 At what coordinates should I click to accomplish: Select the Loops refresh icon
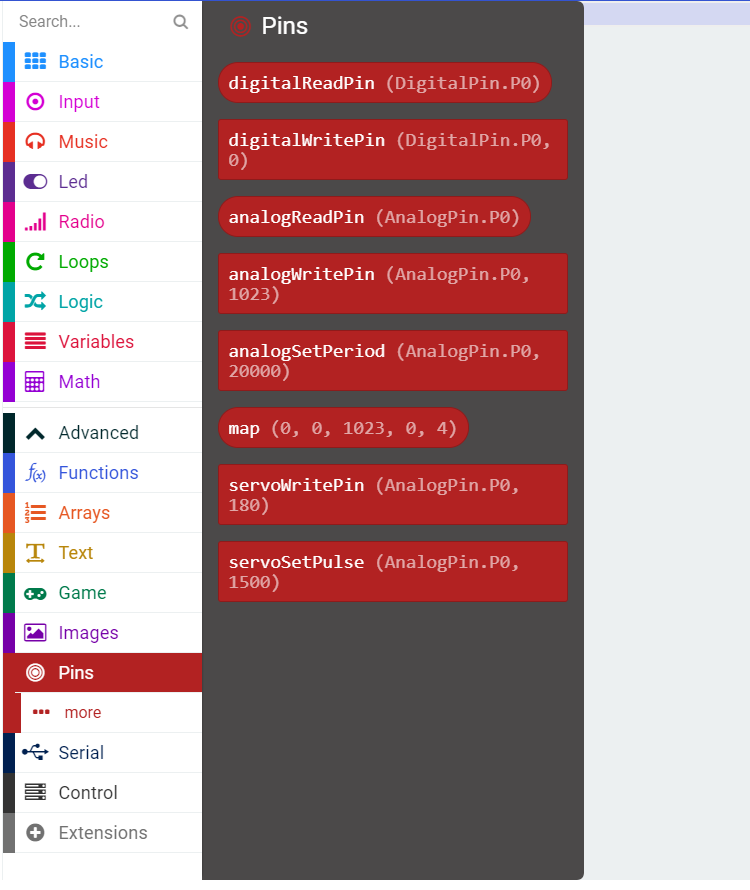pos(35,262)
